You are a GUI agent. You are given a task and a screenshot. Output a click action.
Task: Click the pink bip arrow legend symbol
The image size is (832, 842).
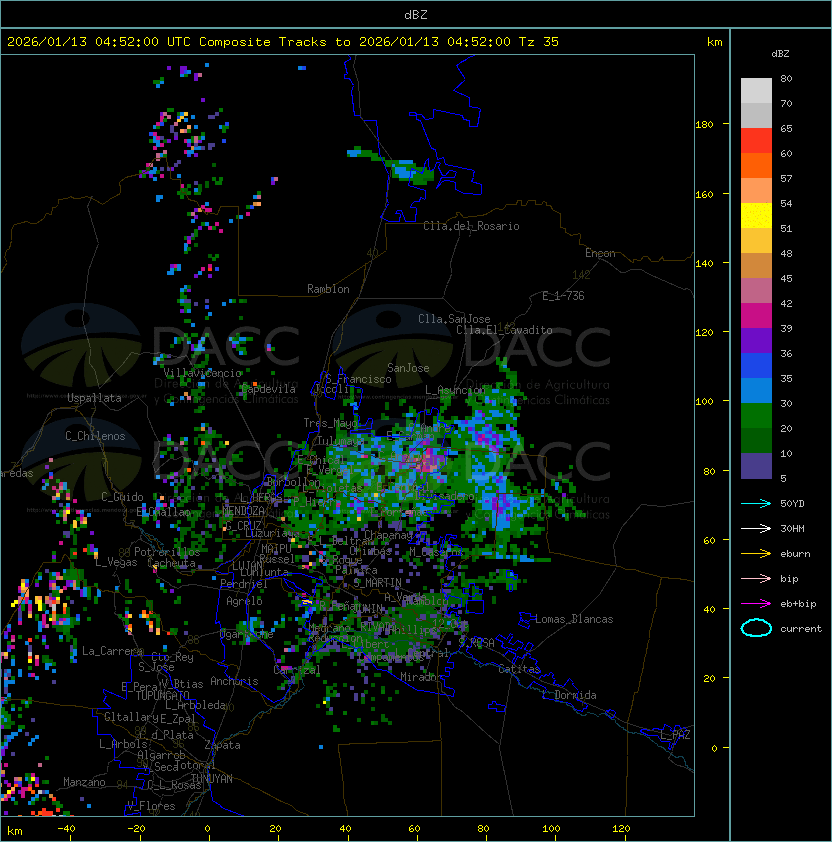pos(756,578)
